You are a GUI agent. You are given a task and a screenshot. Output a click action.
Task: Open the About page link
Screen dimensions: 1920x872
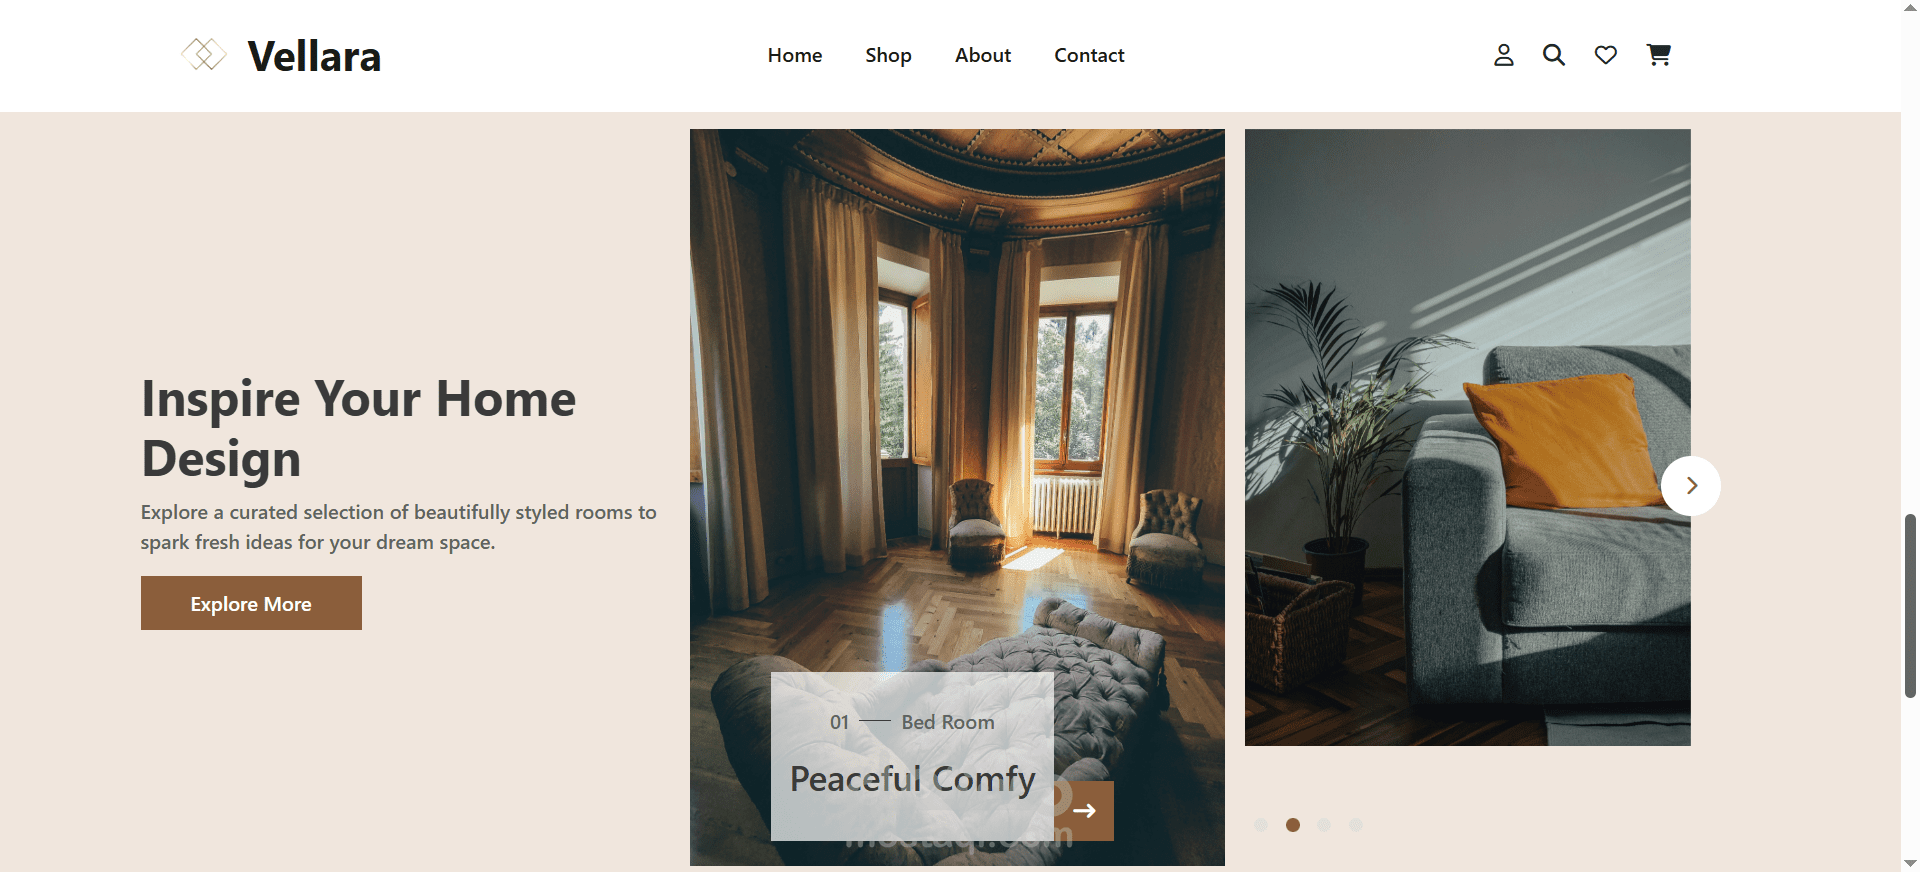(x=983, y=55)
